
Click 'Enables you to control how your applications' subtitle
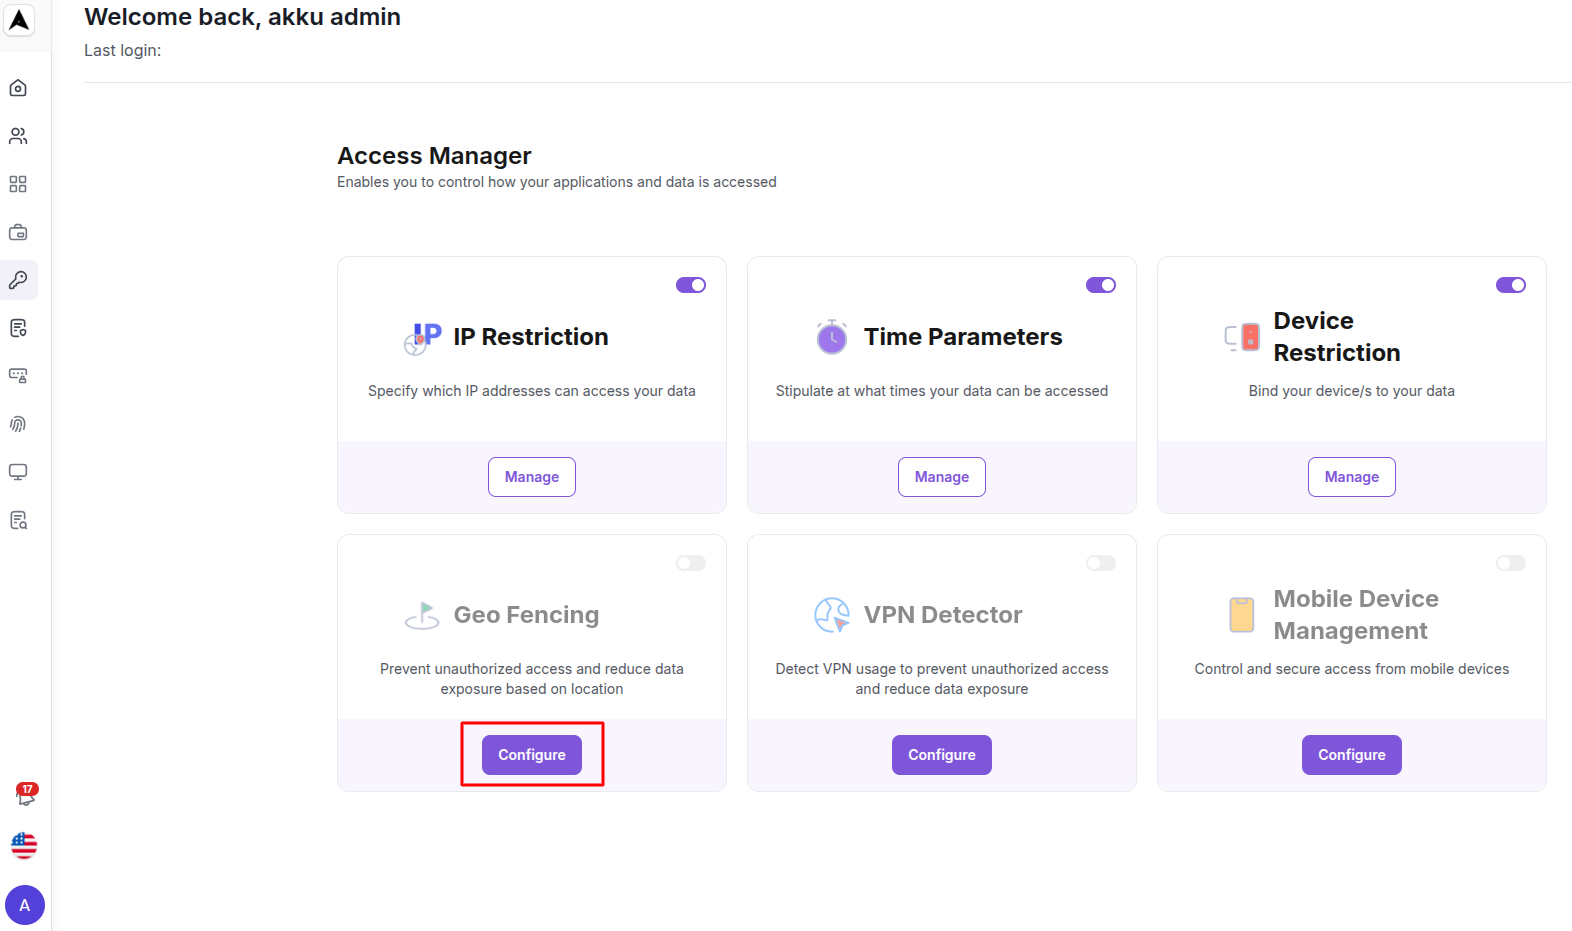(557, 182)
